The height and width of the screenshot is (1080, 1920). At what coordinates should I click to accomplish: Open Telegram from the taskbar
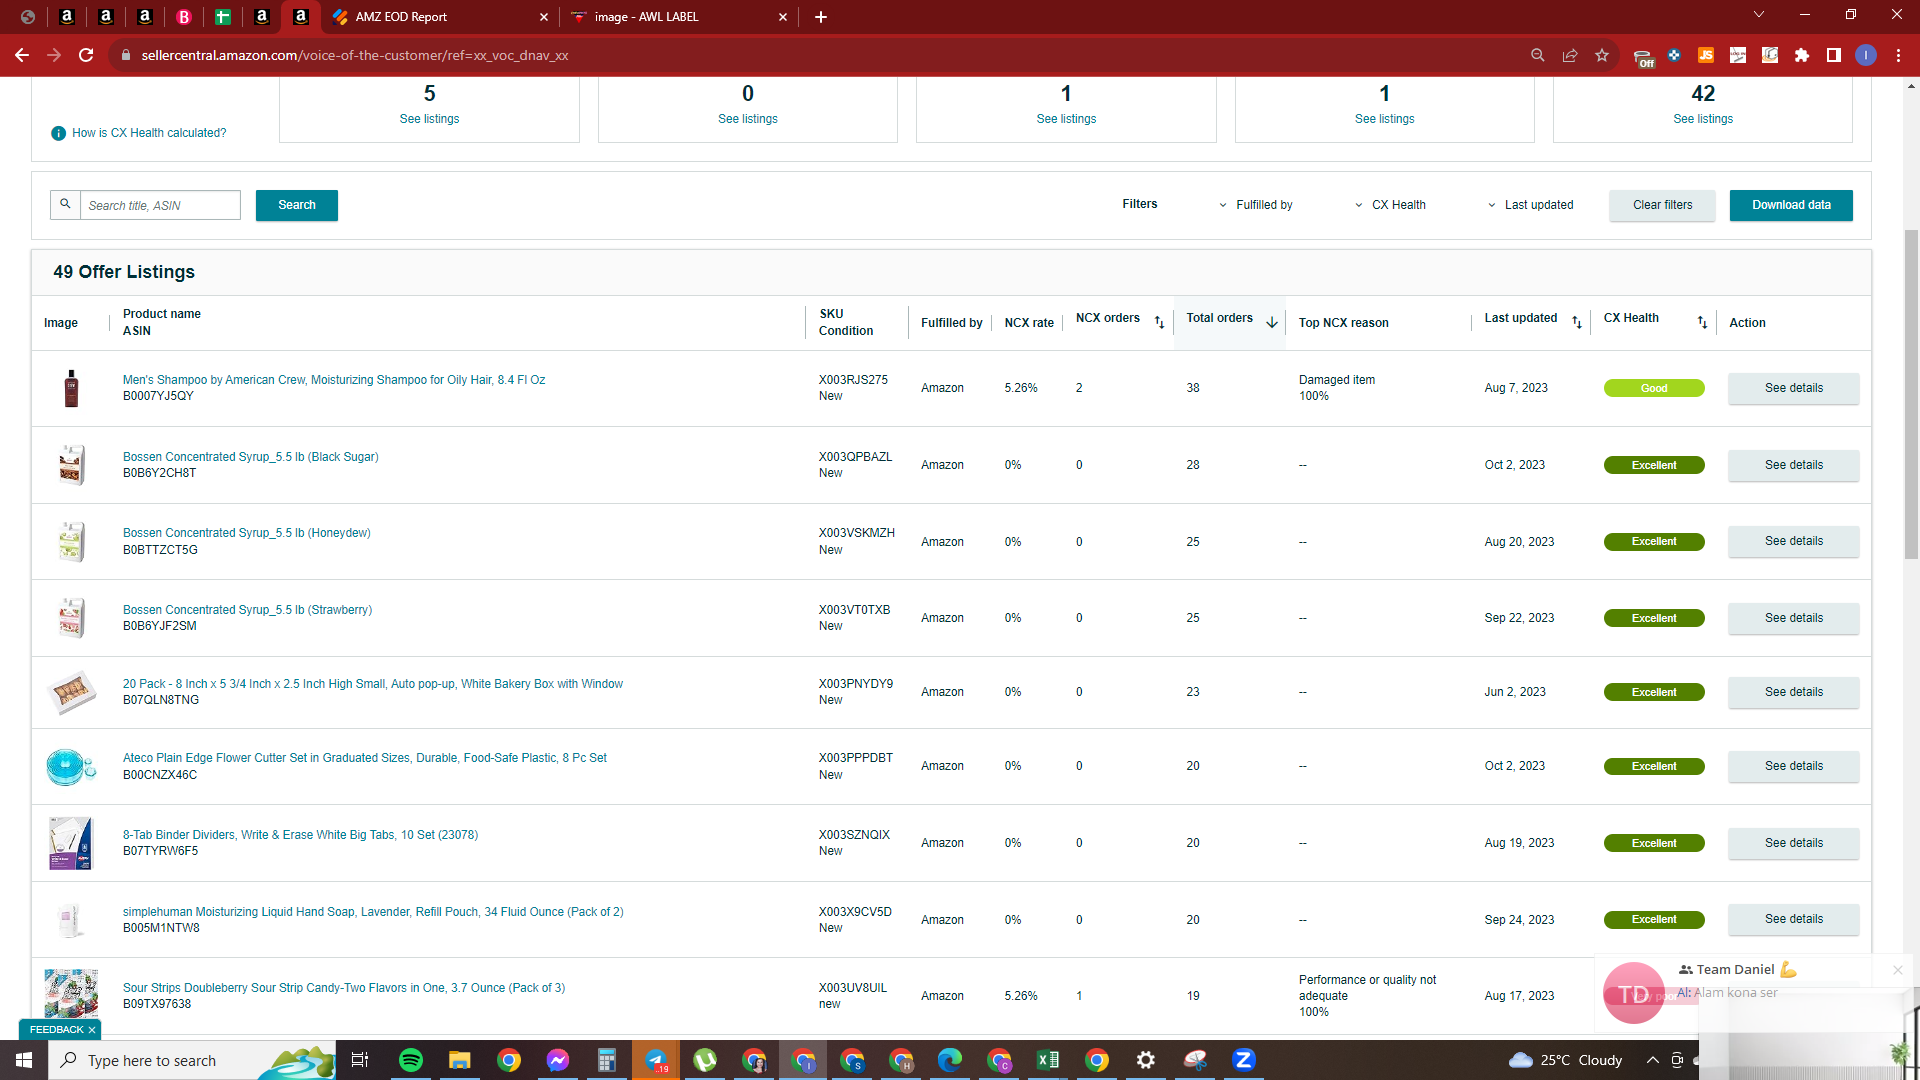coord(656,1060)
